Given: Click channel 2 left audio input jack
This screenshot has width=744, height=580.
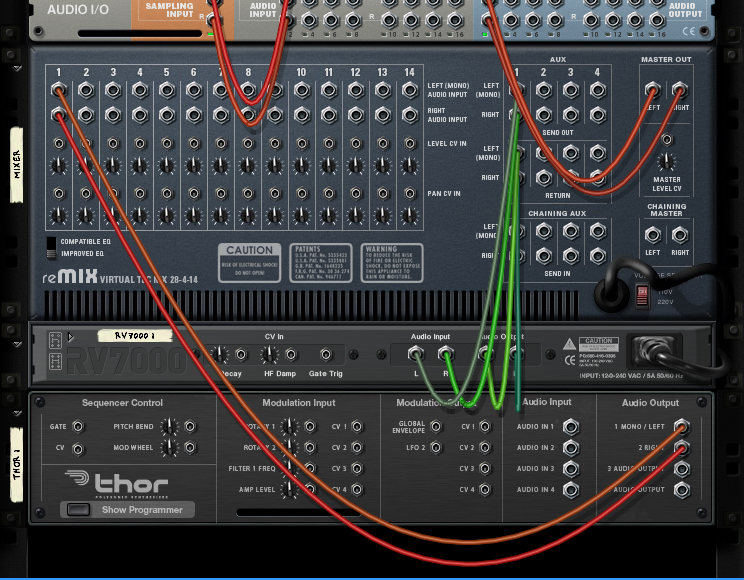Looking at the screenshot, I should tap(86, 90).
